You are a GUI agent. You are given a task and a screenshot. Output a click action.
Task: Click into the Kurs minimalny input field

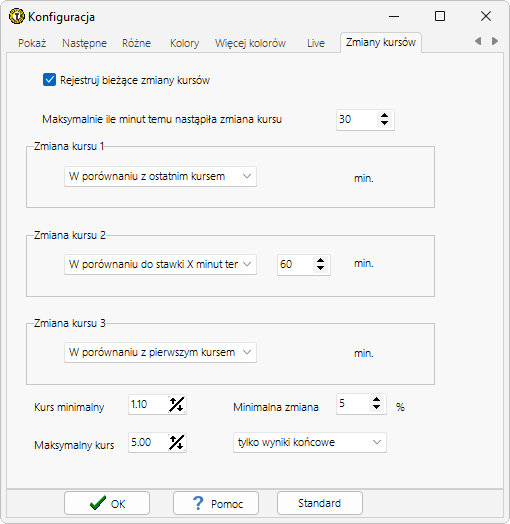[148, 405]
